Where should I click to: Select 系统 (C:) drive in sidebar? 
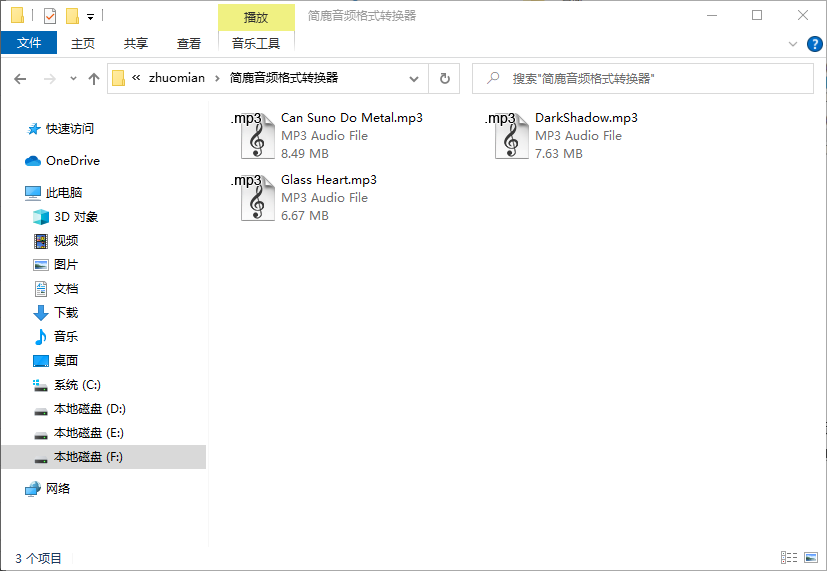77,385
